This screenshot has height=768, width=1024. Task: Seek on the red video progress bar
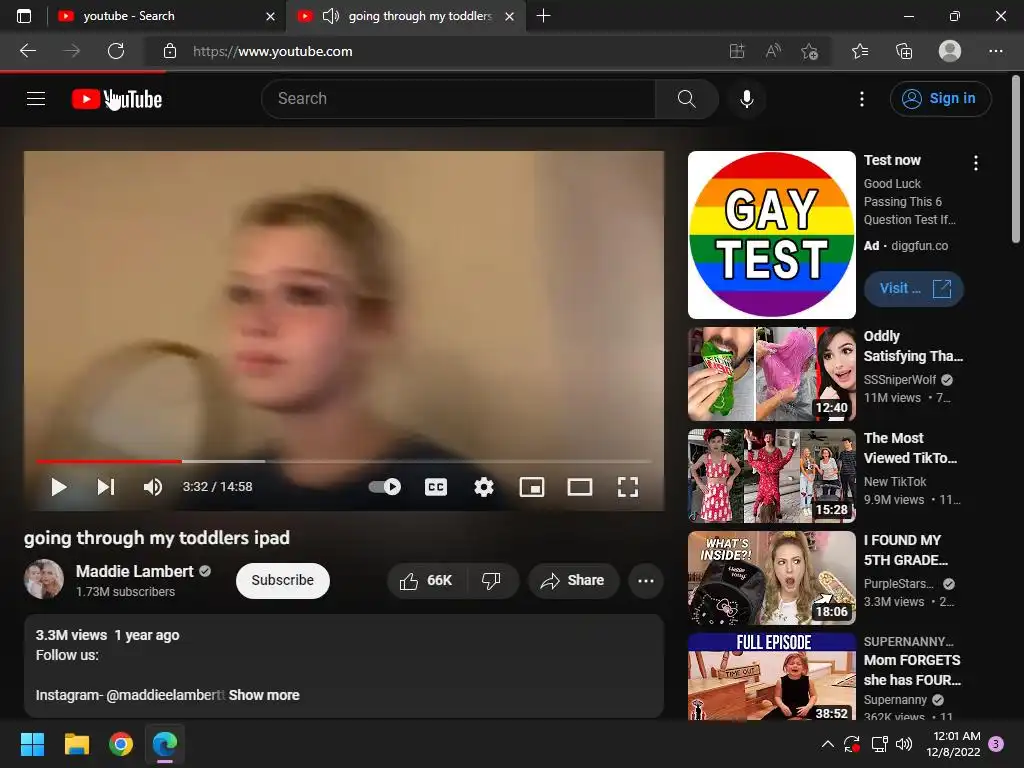click(344, 461)
